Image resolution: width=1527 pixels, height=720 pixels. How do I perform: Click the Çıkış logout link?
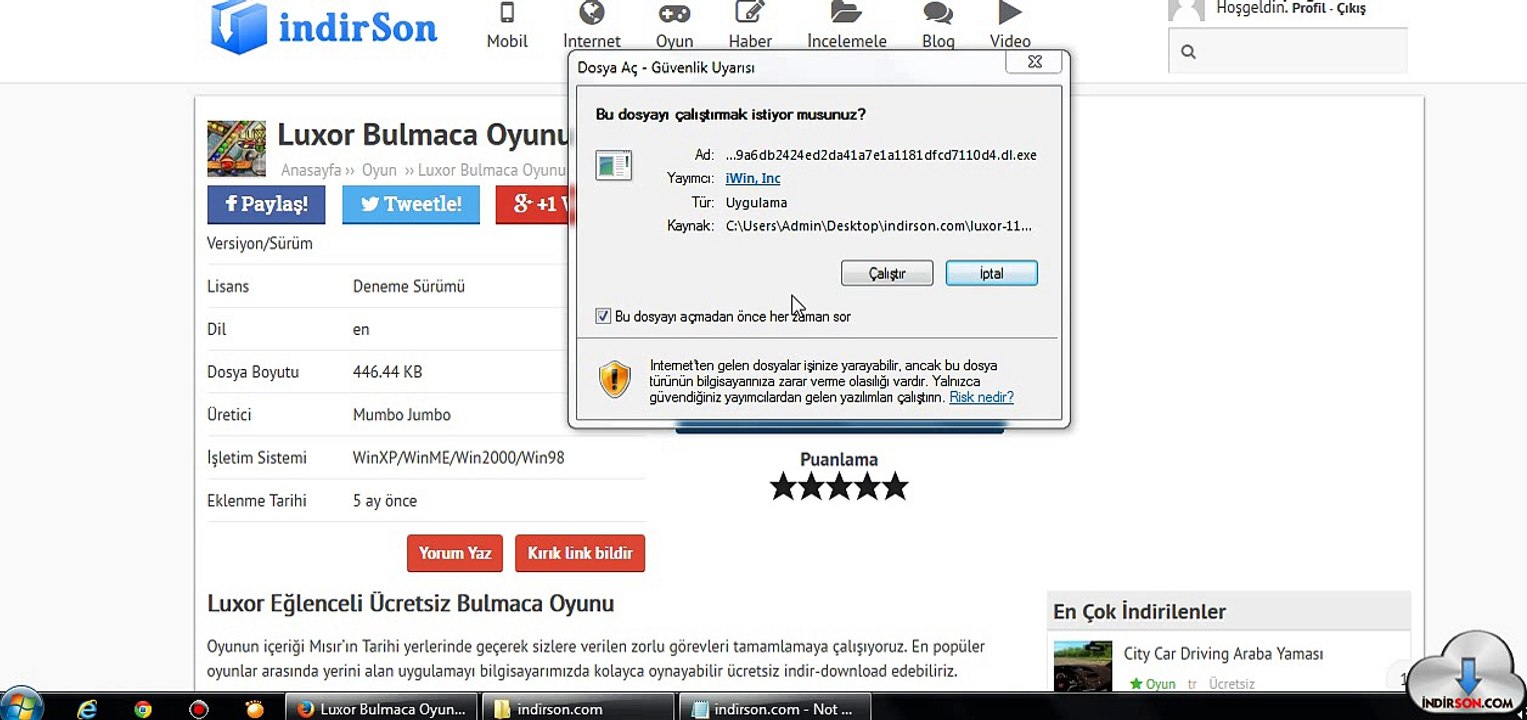(x=1351, y=8)
